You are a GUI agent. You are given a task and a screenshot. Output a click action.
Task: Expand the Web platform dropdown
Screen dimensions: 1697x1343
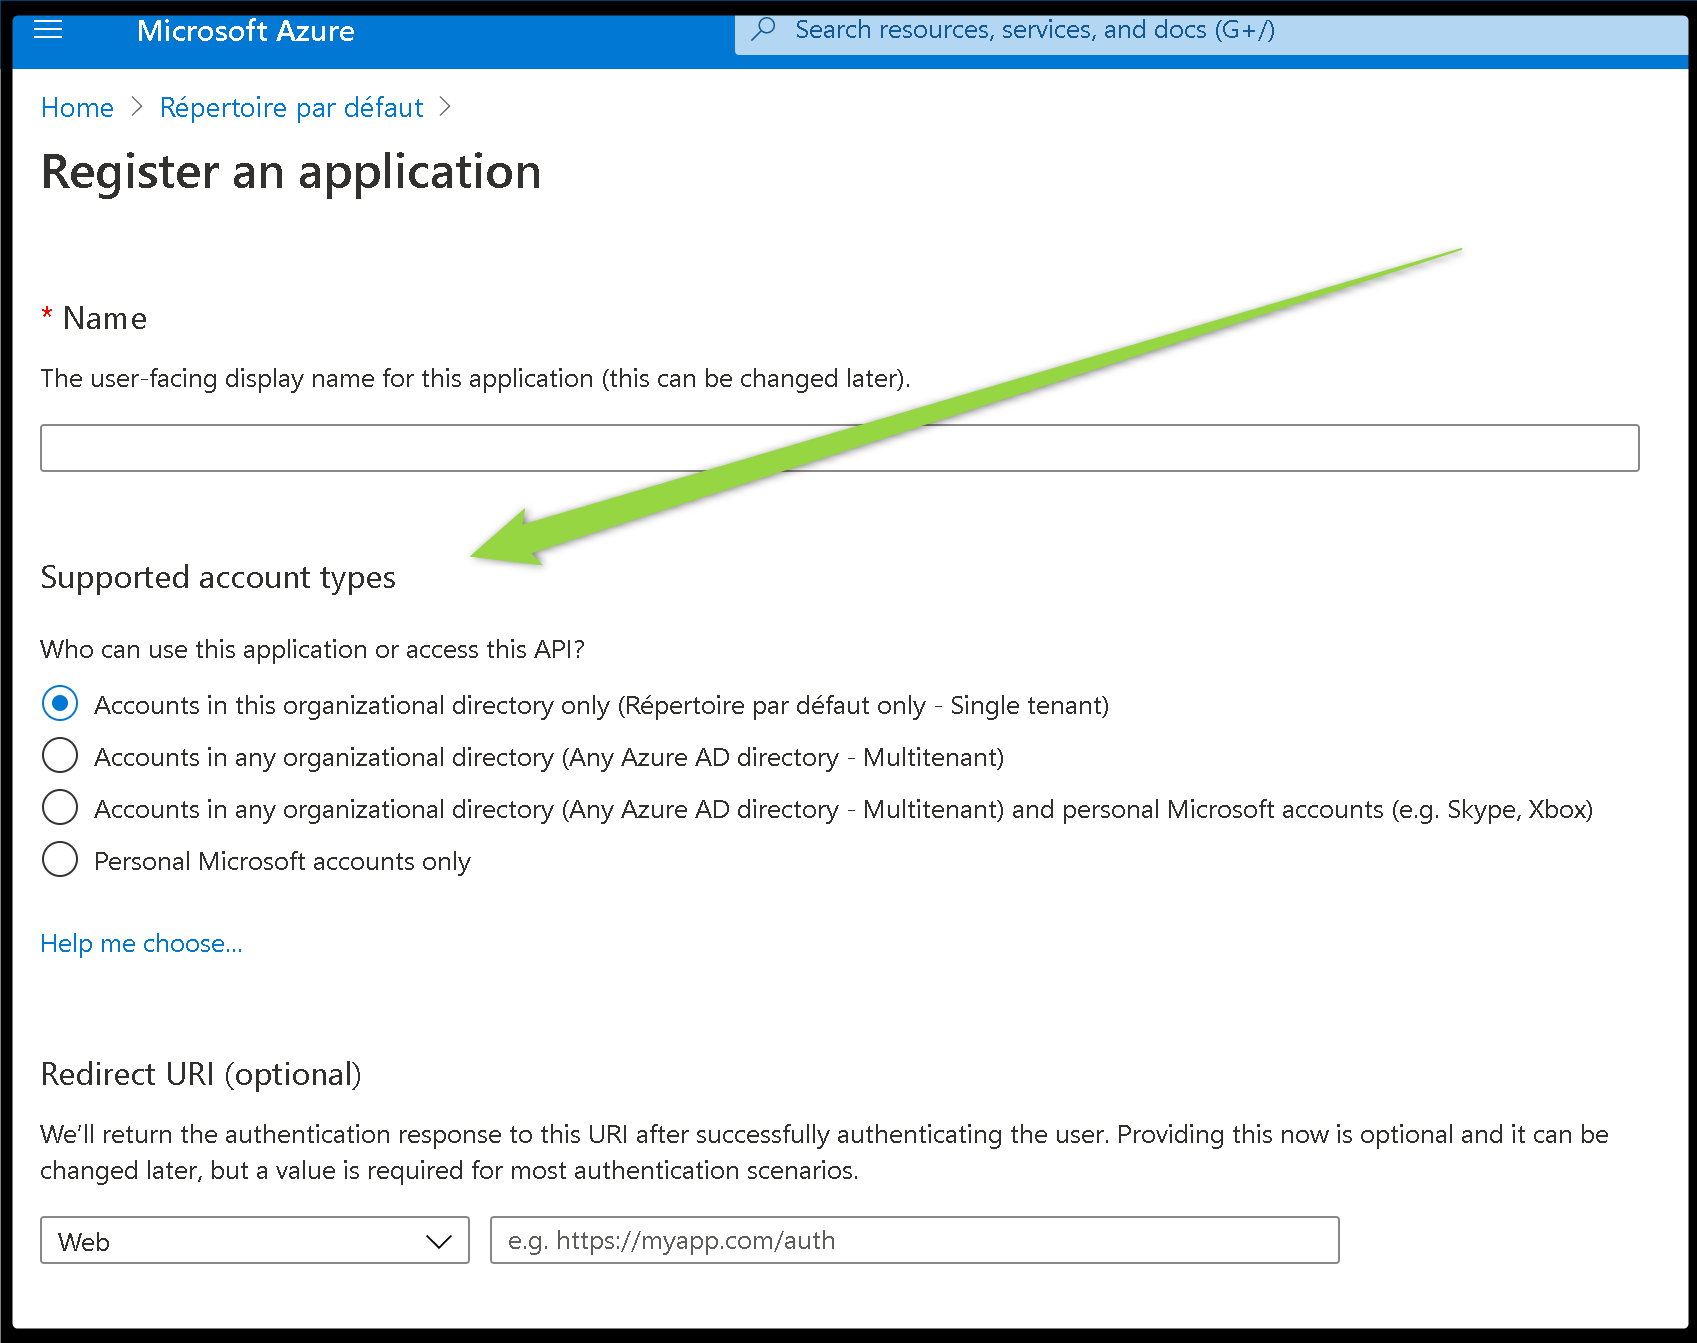click(255, 1240)
